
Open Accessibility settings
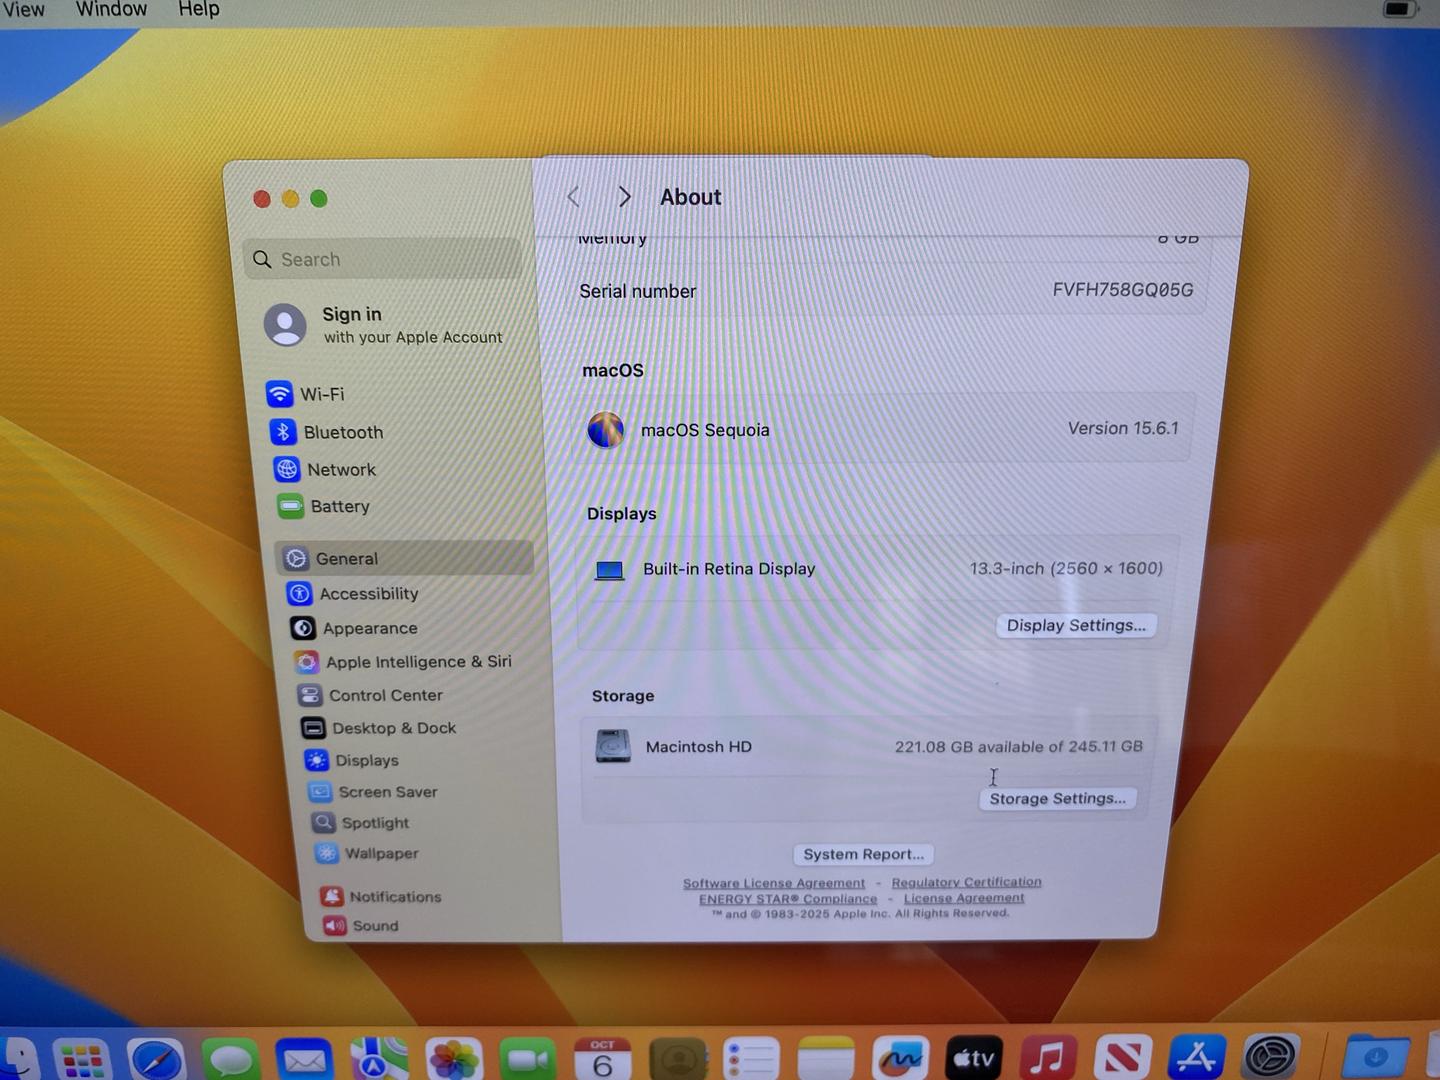click(x=368, y=594)
